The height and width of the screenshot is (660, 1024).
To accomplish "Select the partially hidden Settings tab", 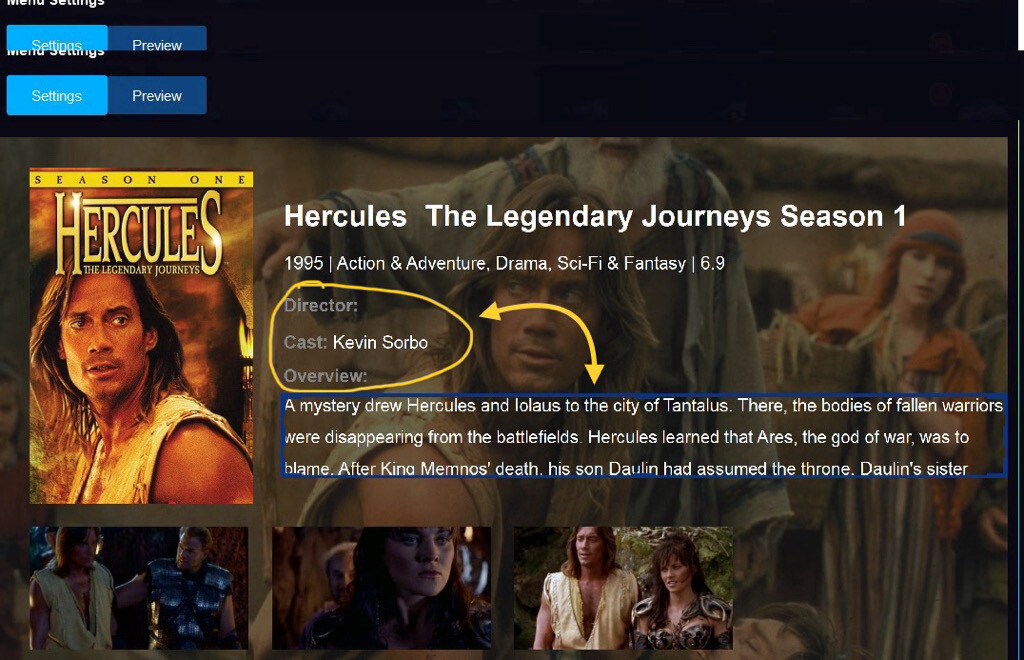I will (57, 38).
